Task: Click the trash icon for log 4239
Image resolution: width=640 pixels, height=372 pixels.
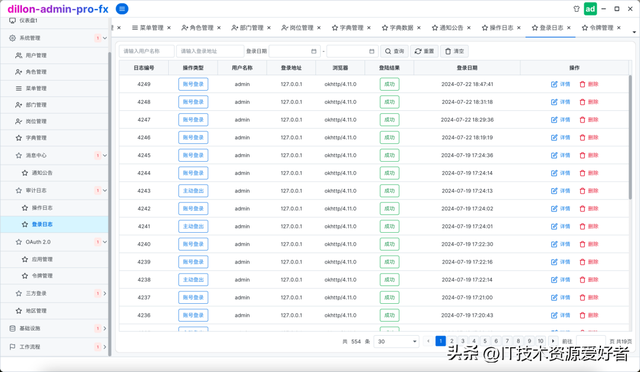Action: click(x=582, y=262)
